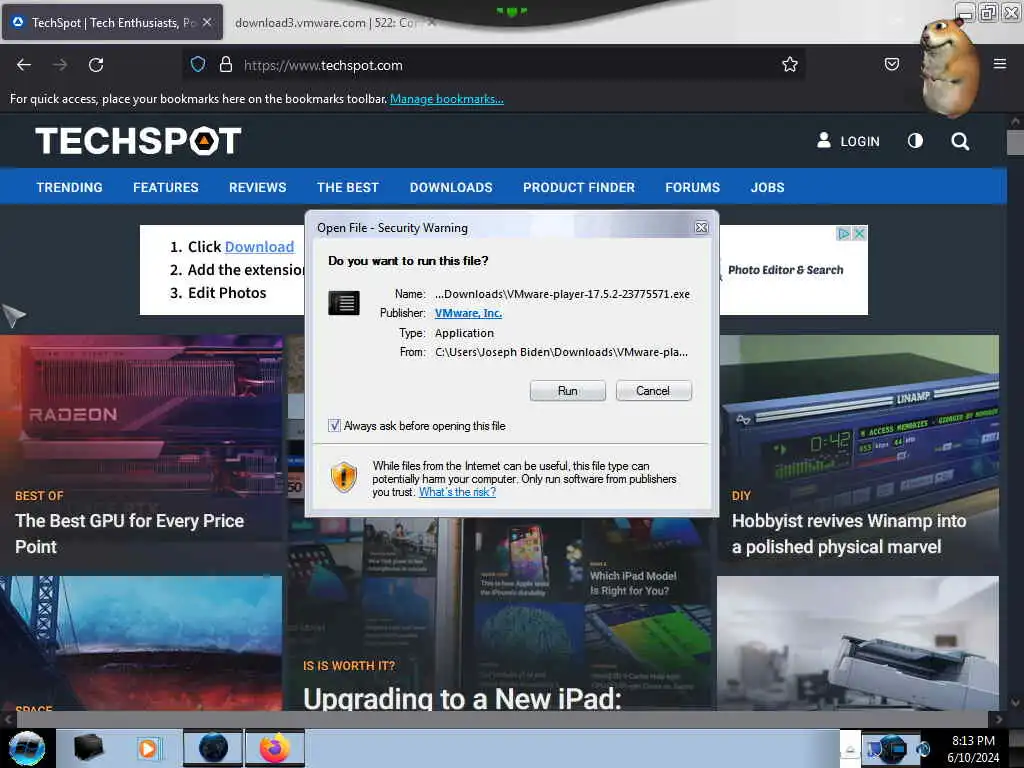Save page to Pocket icon
Viewport: 1024px width, 768px height.
tap(891, 64)
